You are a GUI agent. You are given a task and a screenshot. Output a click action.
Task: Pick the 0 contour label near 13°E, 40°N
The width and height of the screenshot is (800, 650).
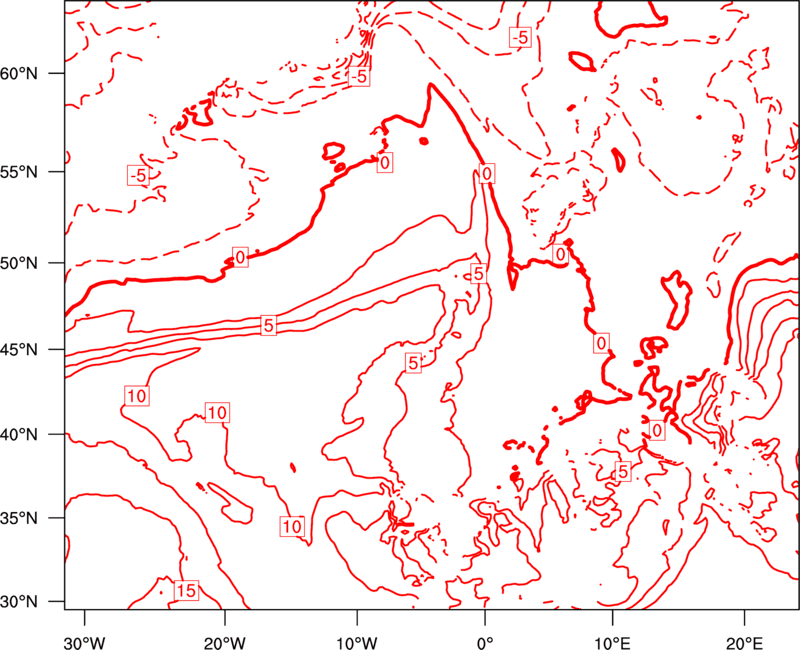point(657,431)
